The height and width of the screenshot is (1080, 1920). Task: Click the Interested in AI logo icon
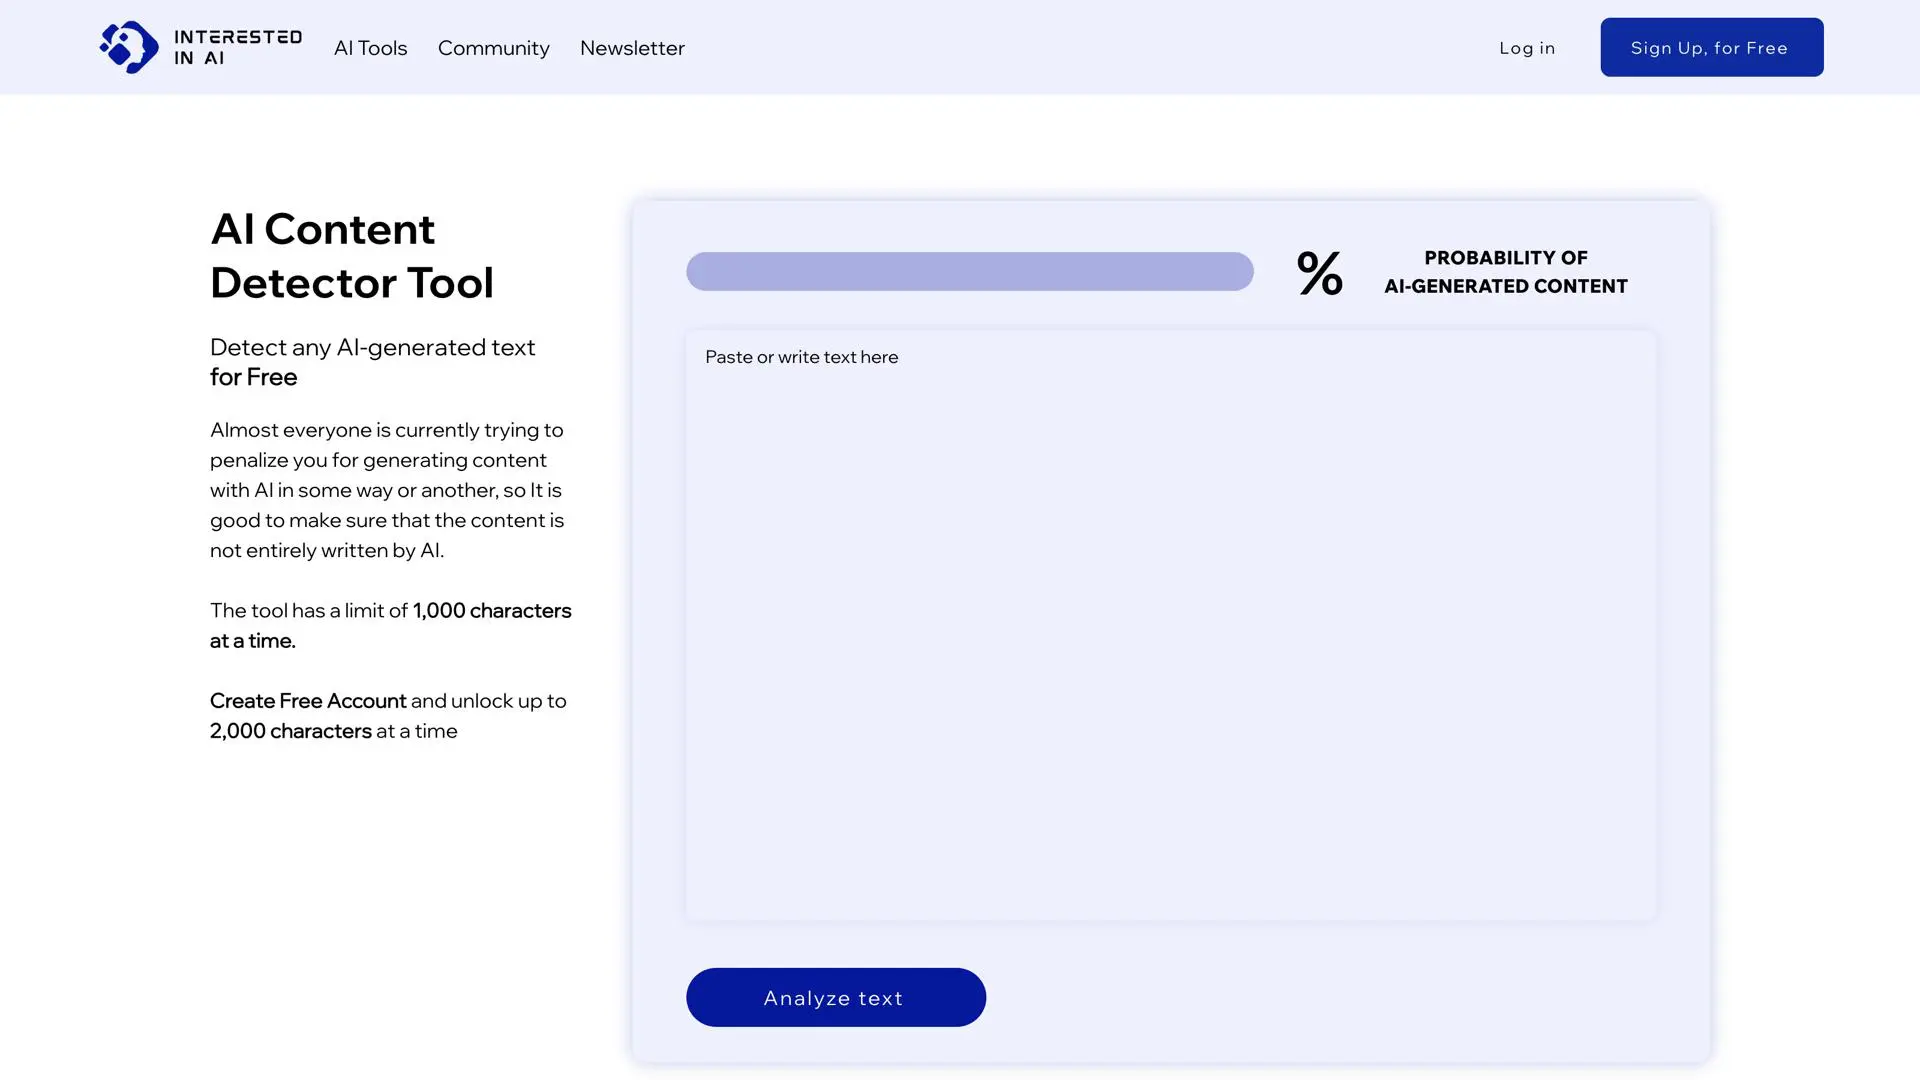[x=129, y=47]
